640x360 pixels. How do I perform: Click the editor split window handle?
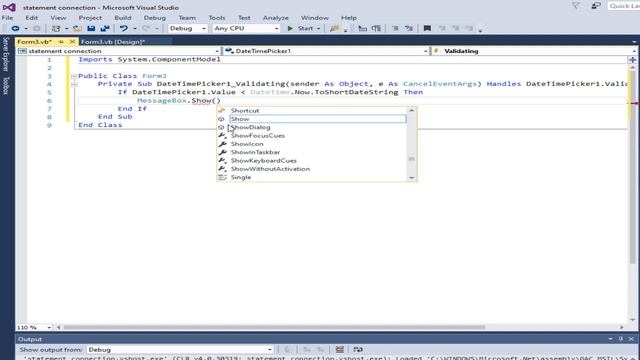[x=633, y=60]
